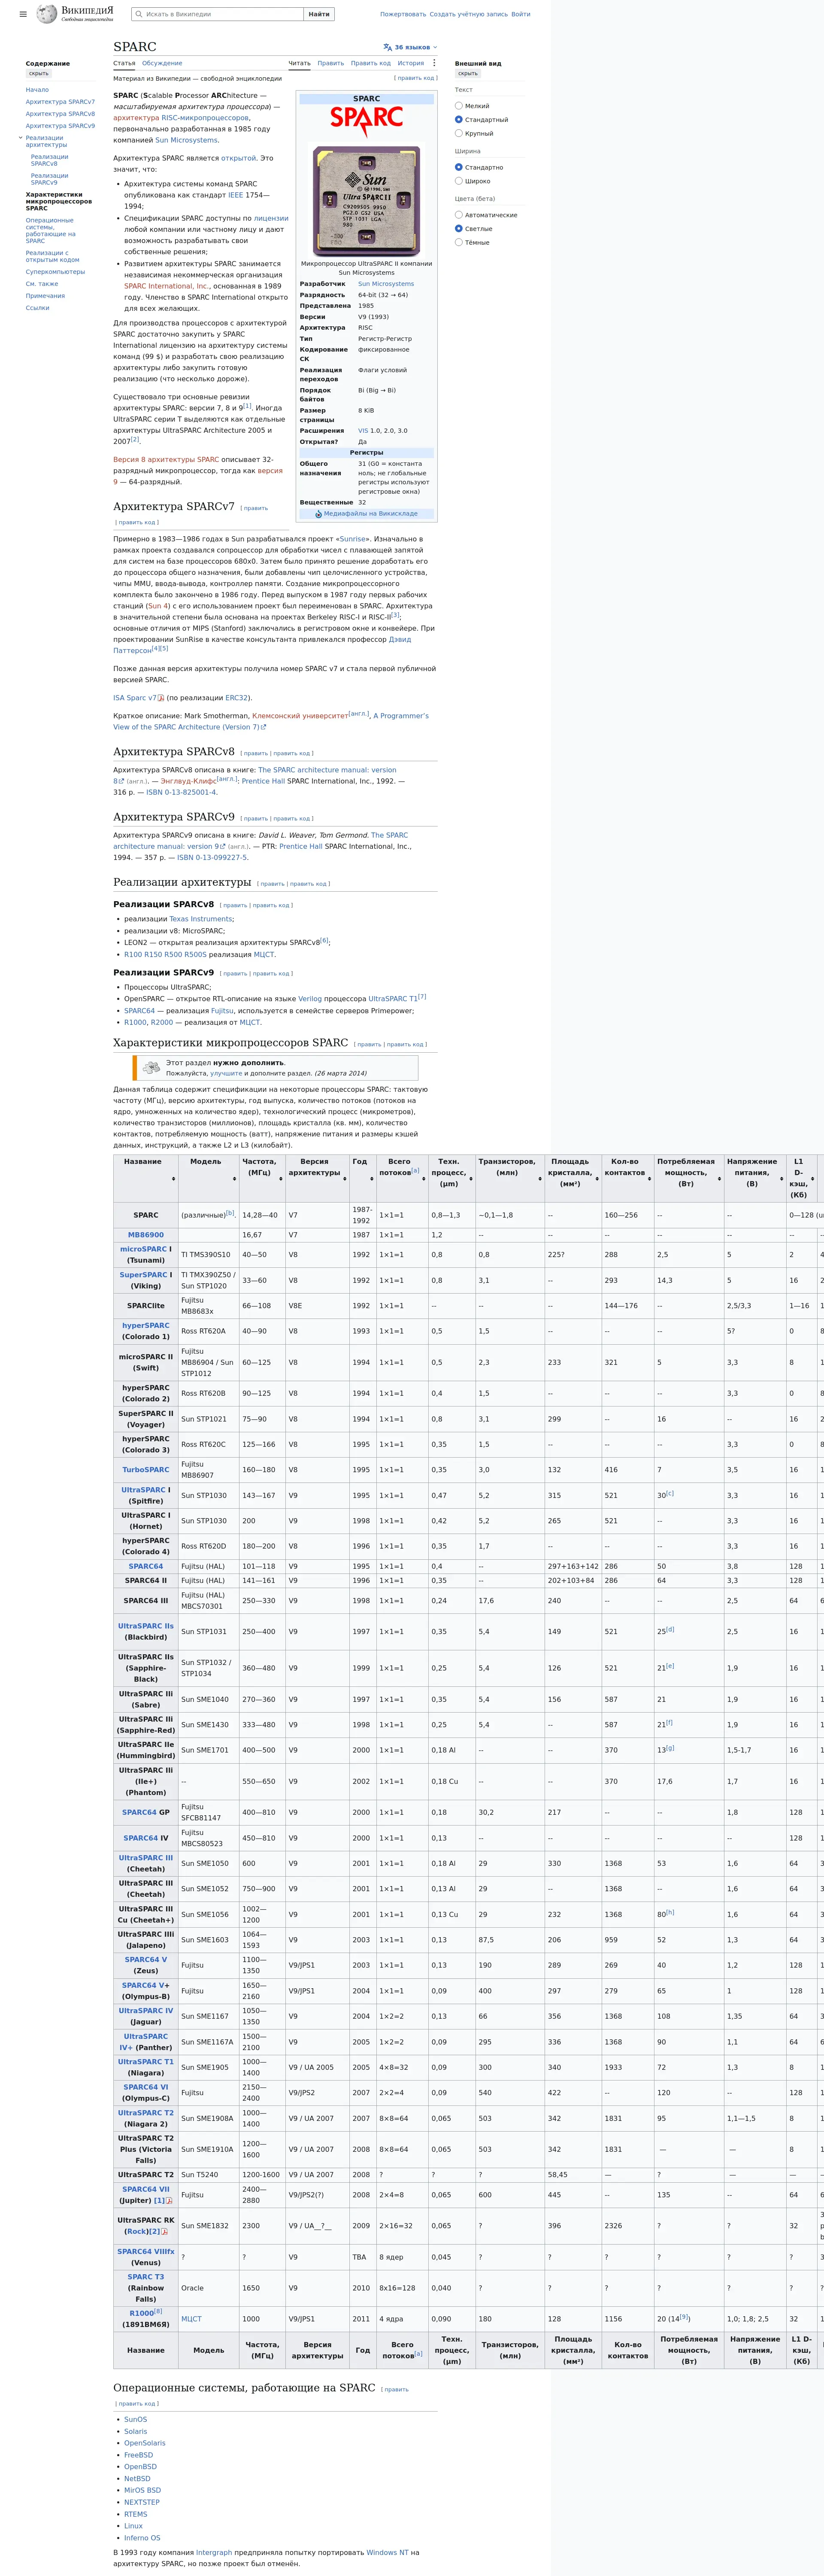824x2576 pixels.
Task: Open the TurboSPARC table link
Action: pyautogui.click(x=146, y=1470)
